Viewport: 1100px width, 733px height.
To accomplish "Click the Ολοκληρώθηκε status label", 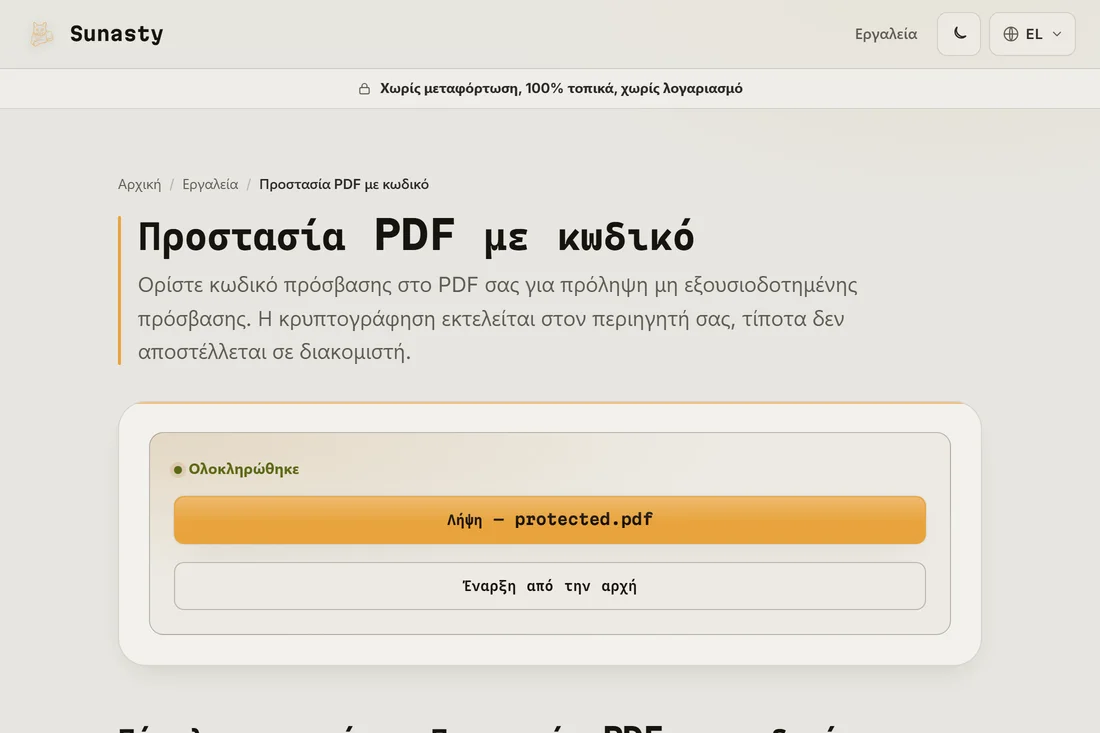I will (243, 469).
